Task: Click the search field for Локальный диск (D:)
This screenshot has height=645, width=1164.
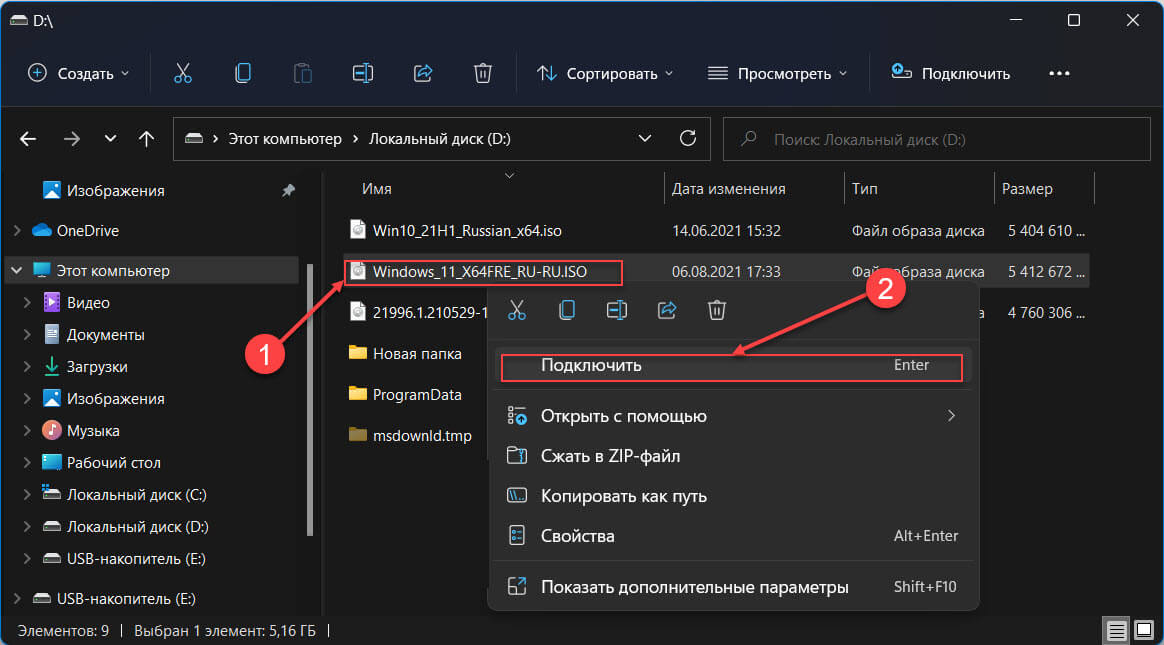Action: 937,139
